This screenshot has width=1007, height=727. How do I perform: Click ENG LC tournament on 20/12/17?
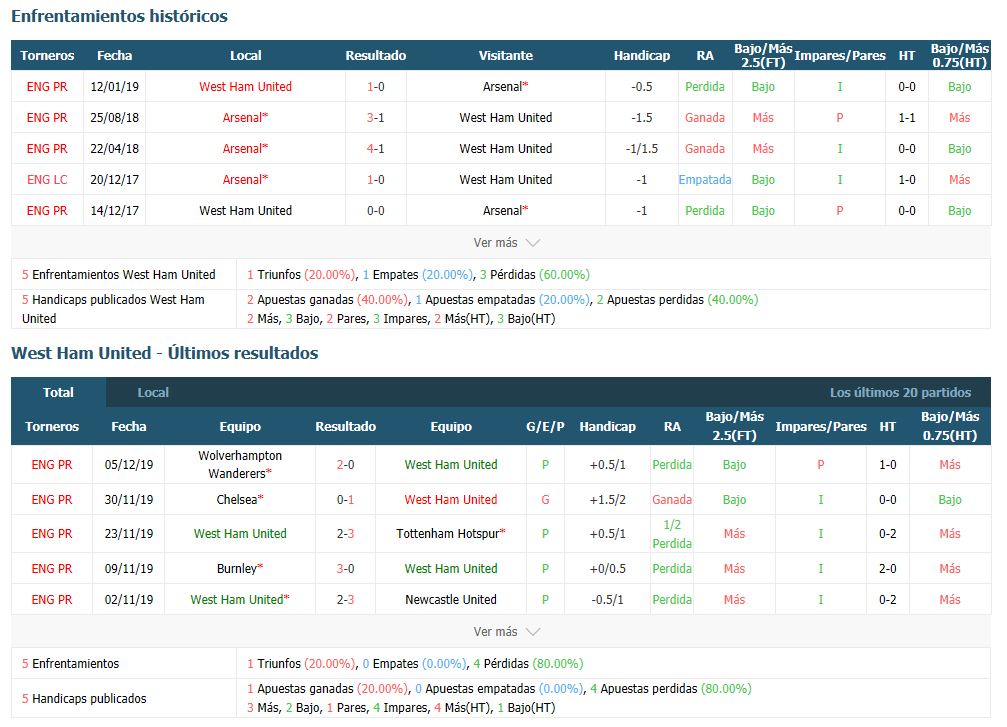click(47, 180)
